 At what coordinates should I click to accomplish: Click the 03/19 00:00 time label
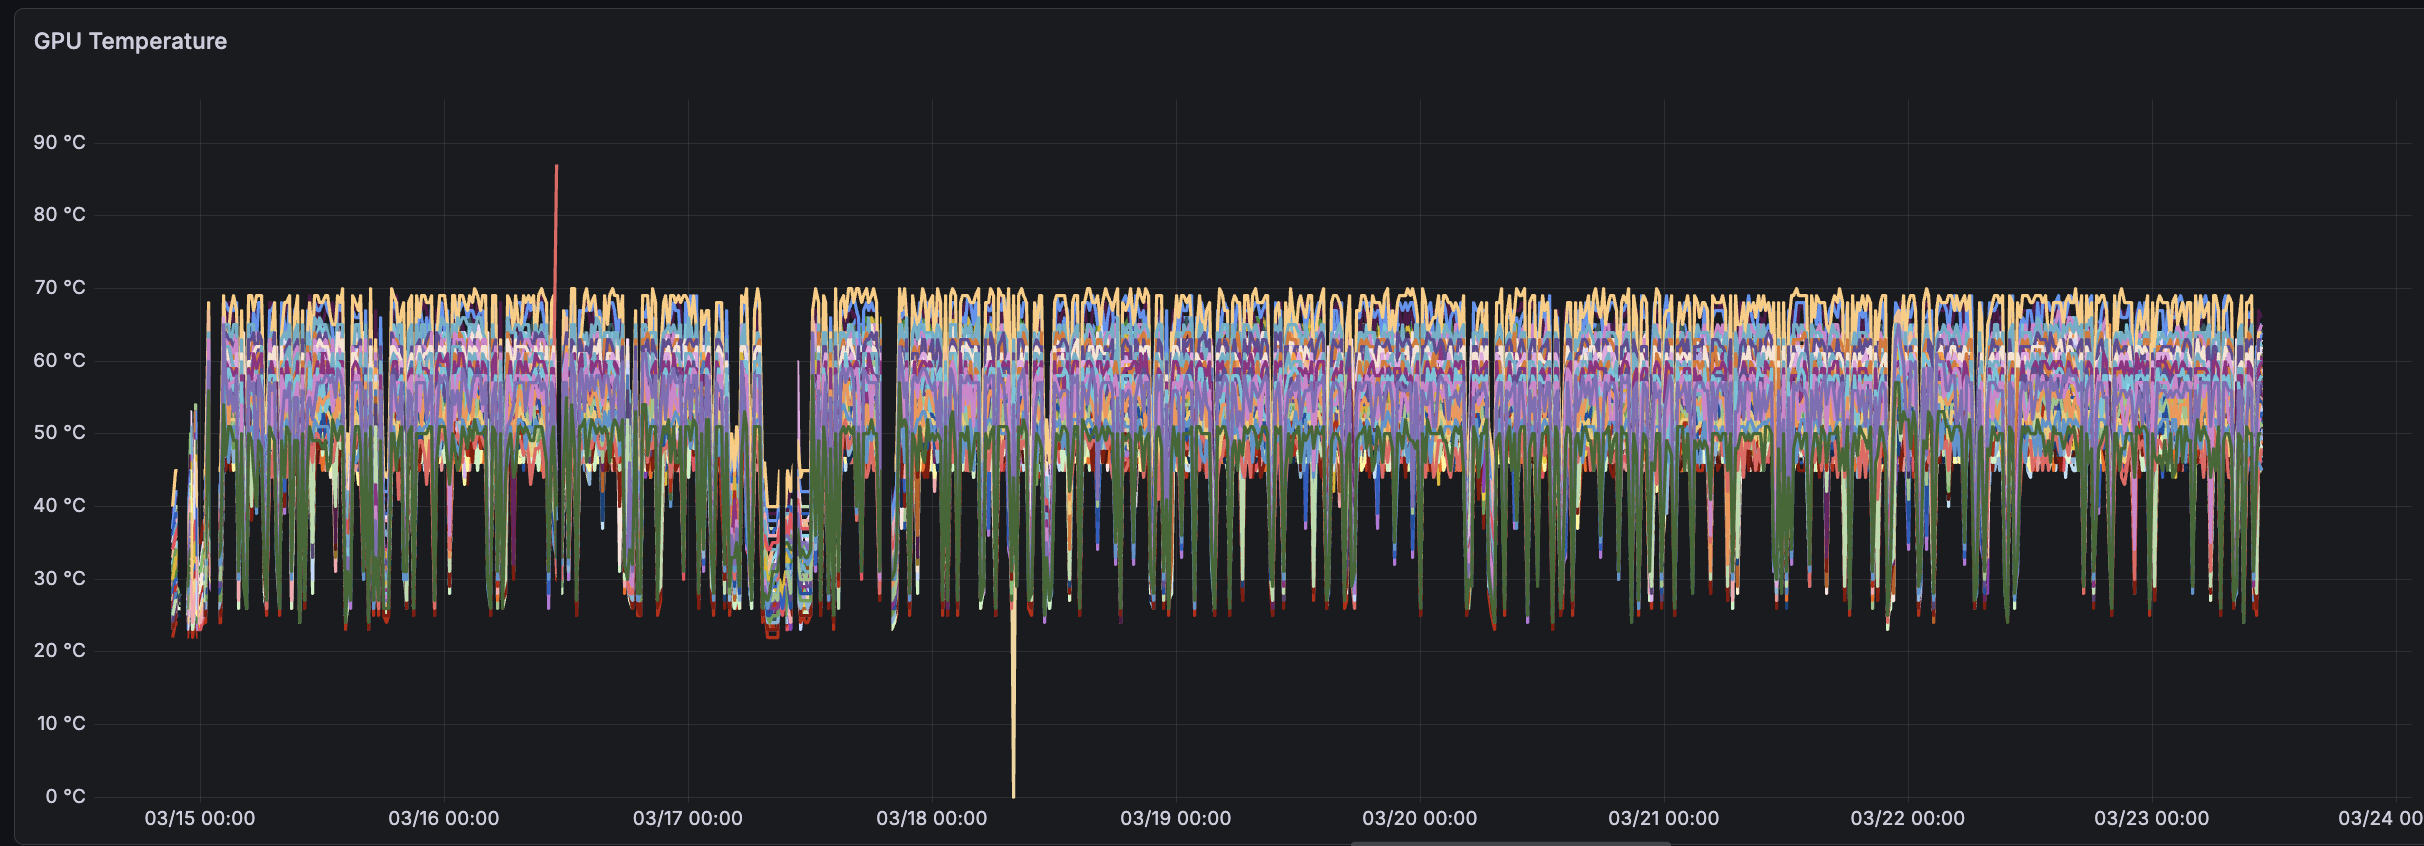(1176, 818)
